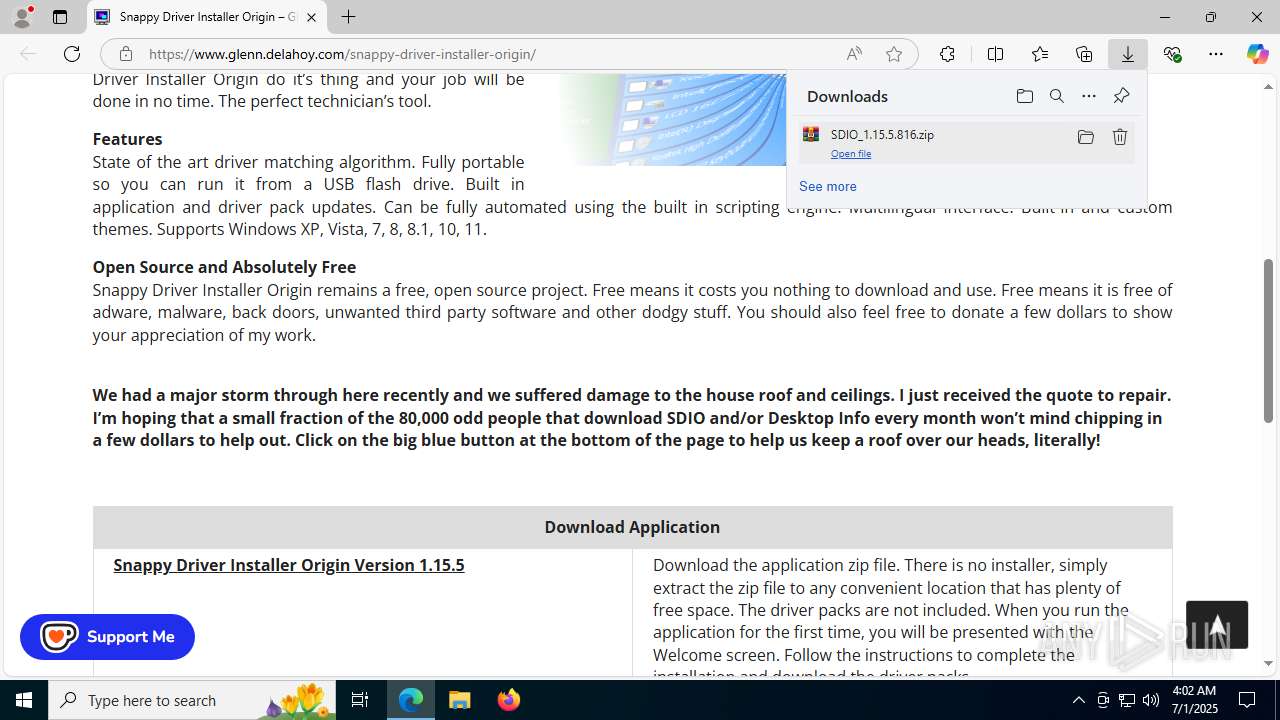
Task: Search downloads in Downloads panel
Action: pyautogui.click(x=1056, y=96)
